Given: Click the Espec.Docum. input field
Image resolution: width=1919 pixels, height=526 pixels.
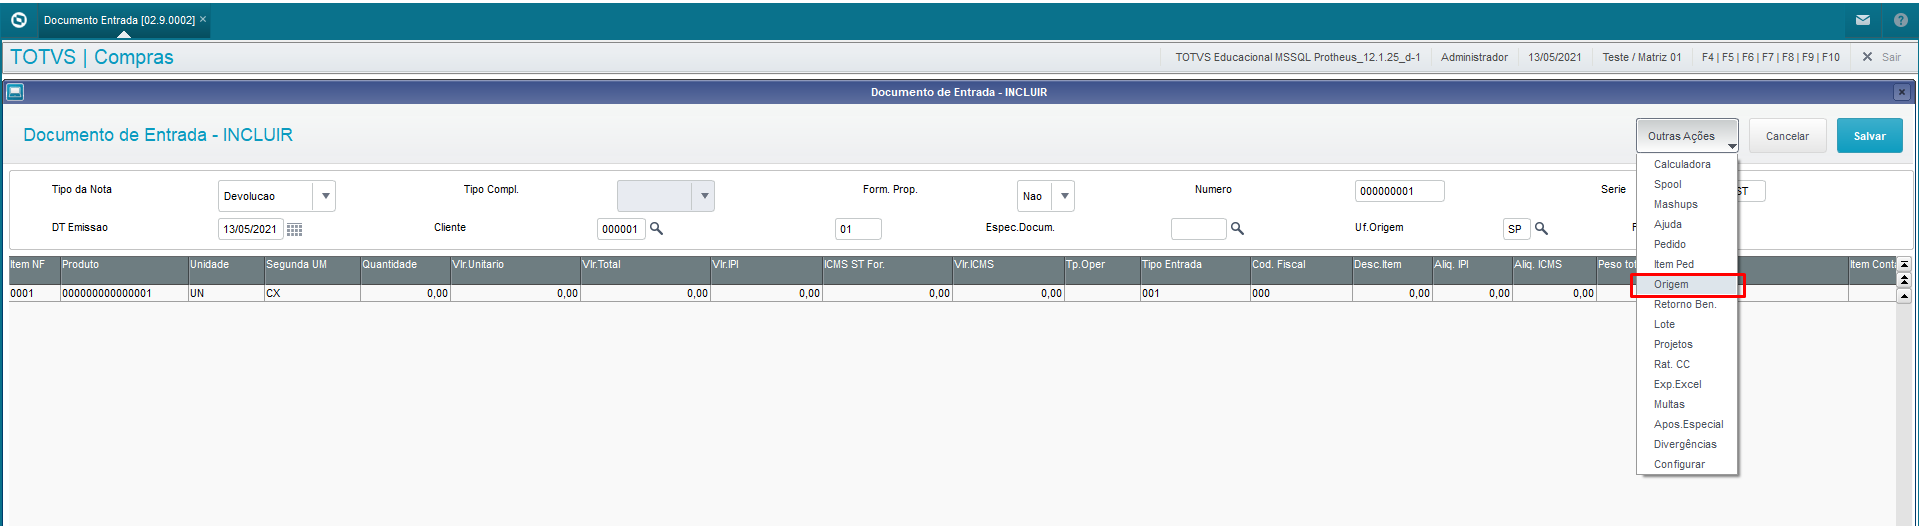Looking at the screenshot, I should click(x=1198, y=229).
